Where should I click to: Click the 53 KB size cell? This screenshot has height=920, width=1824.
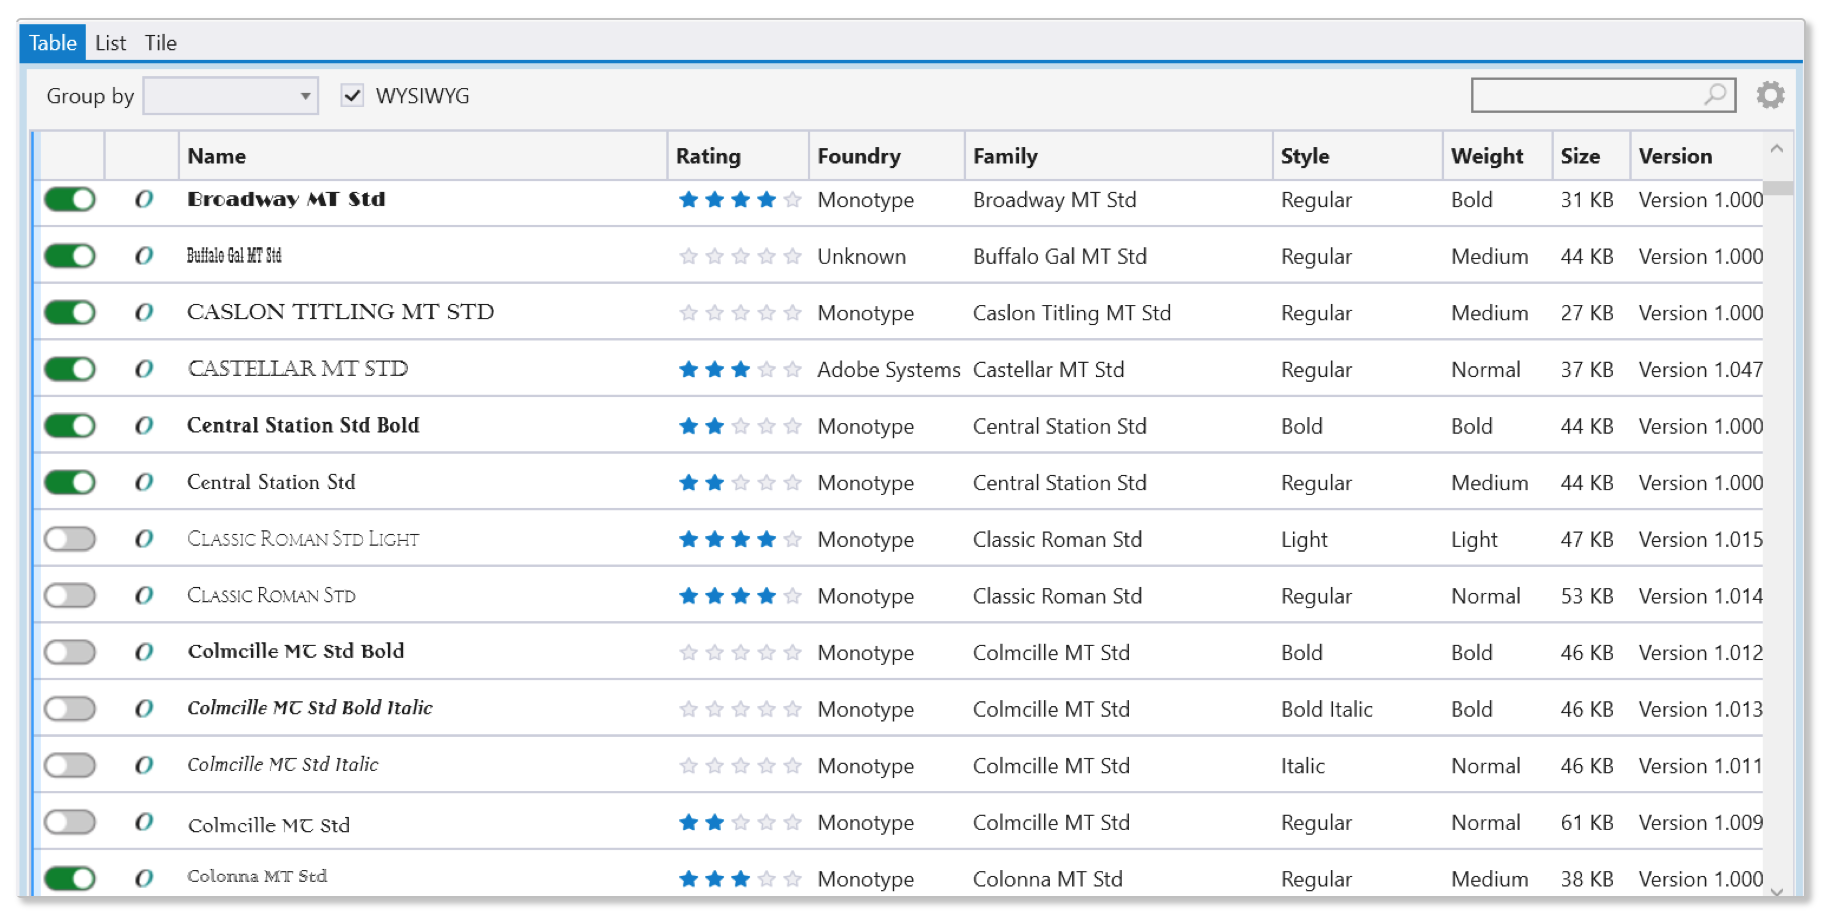[x=1587, y=597]
